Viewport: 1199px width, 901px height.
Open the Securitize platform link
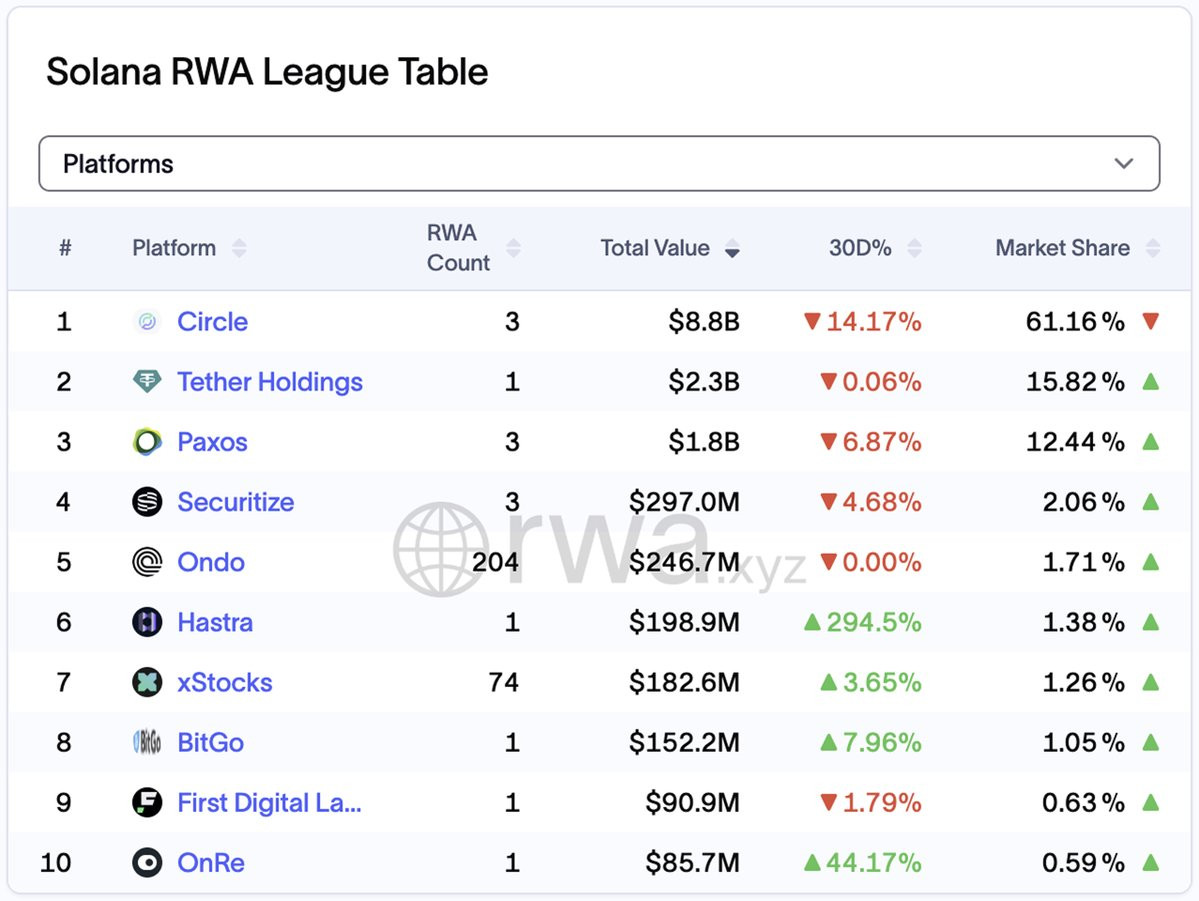click(235, 502)
